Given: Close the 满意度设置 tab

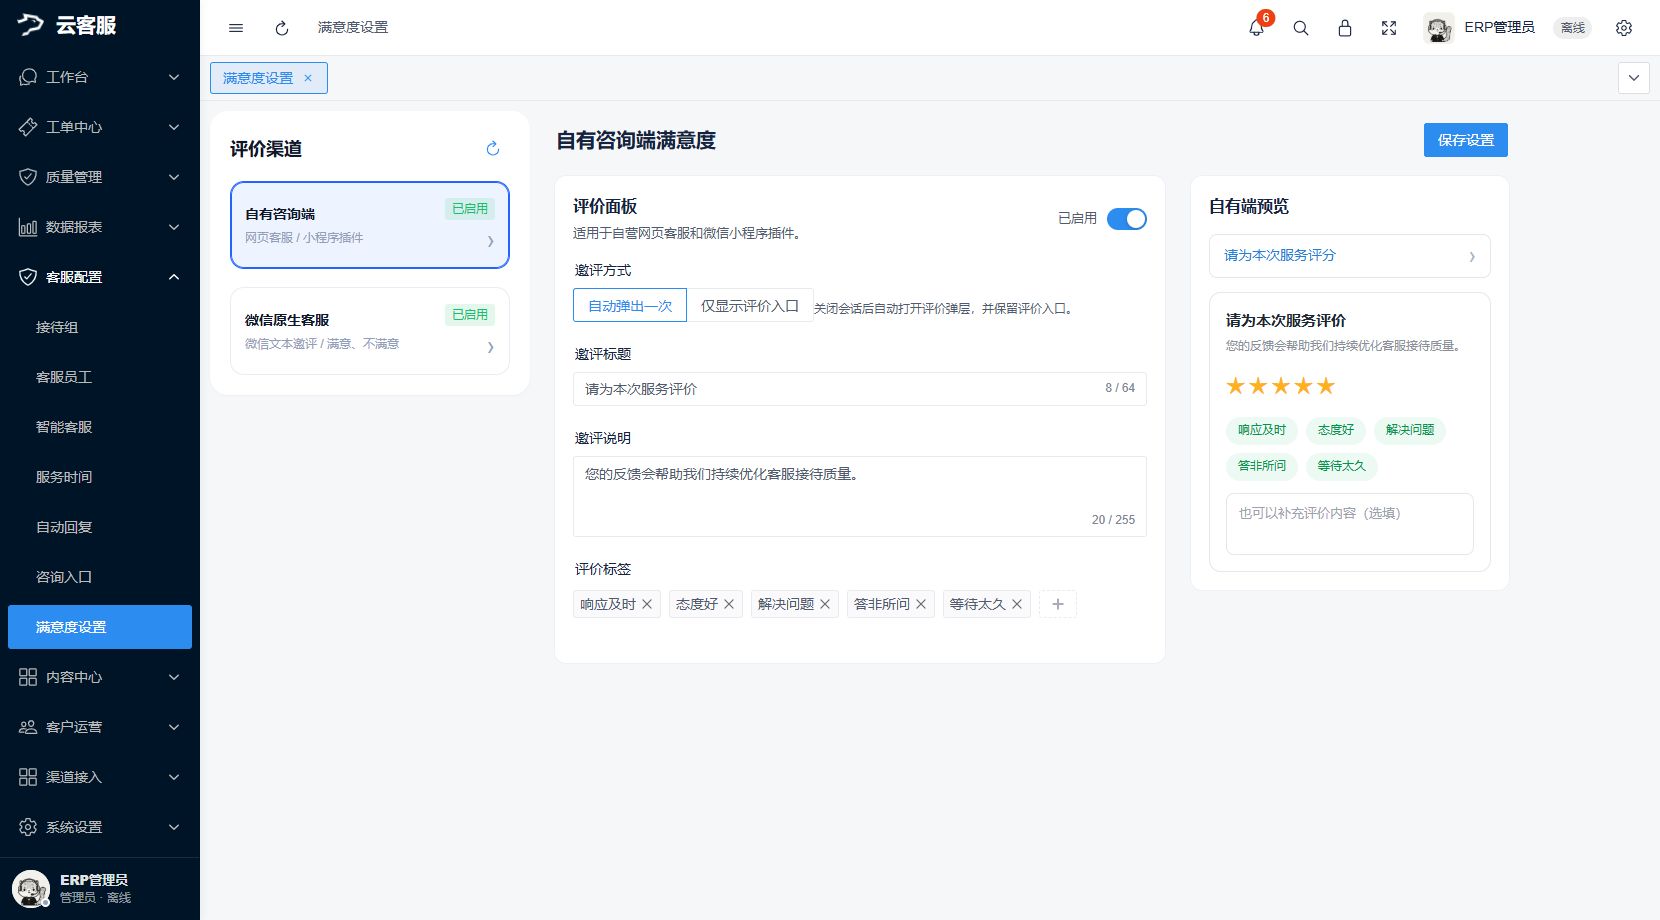Looking at the screenshot, I should tap(308, 78).
